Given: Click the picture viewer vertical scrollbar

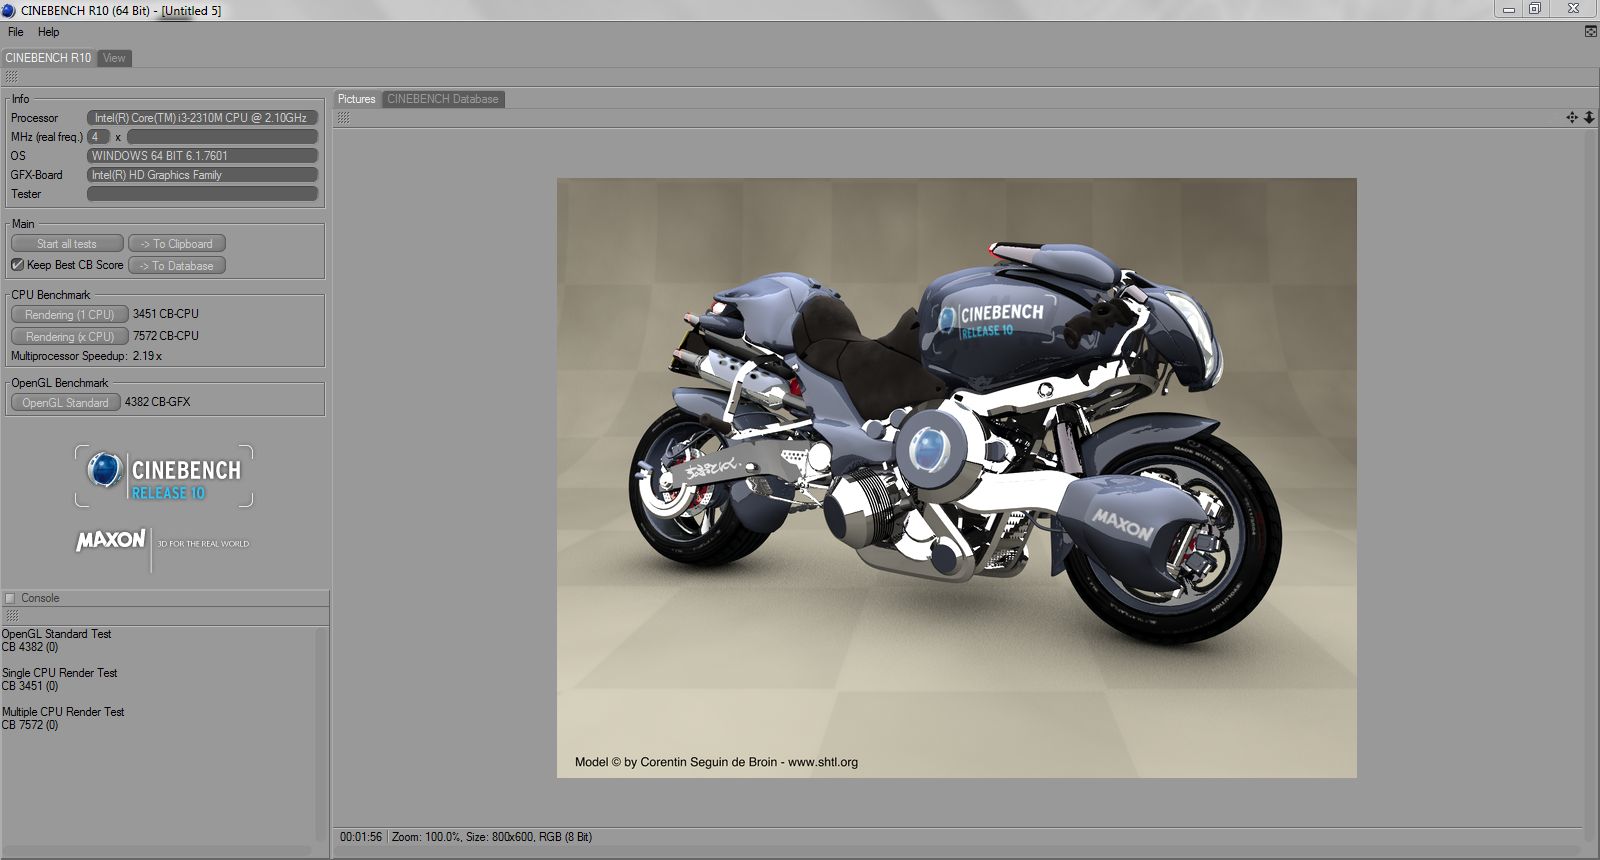Looking at the screenshot, I should (x=1590, y=477).
